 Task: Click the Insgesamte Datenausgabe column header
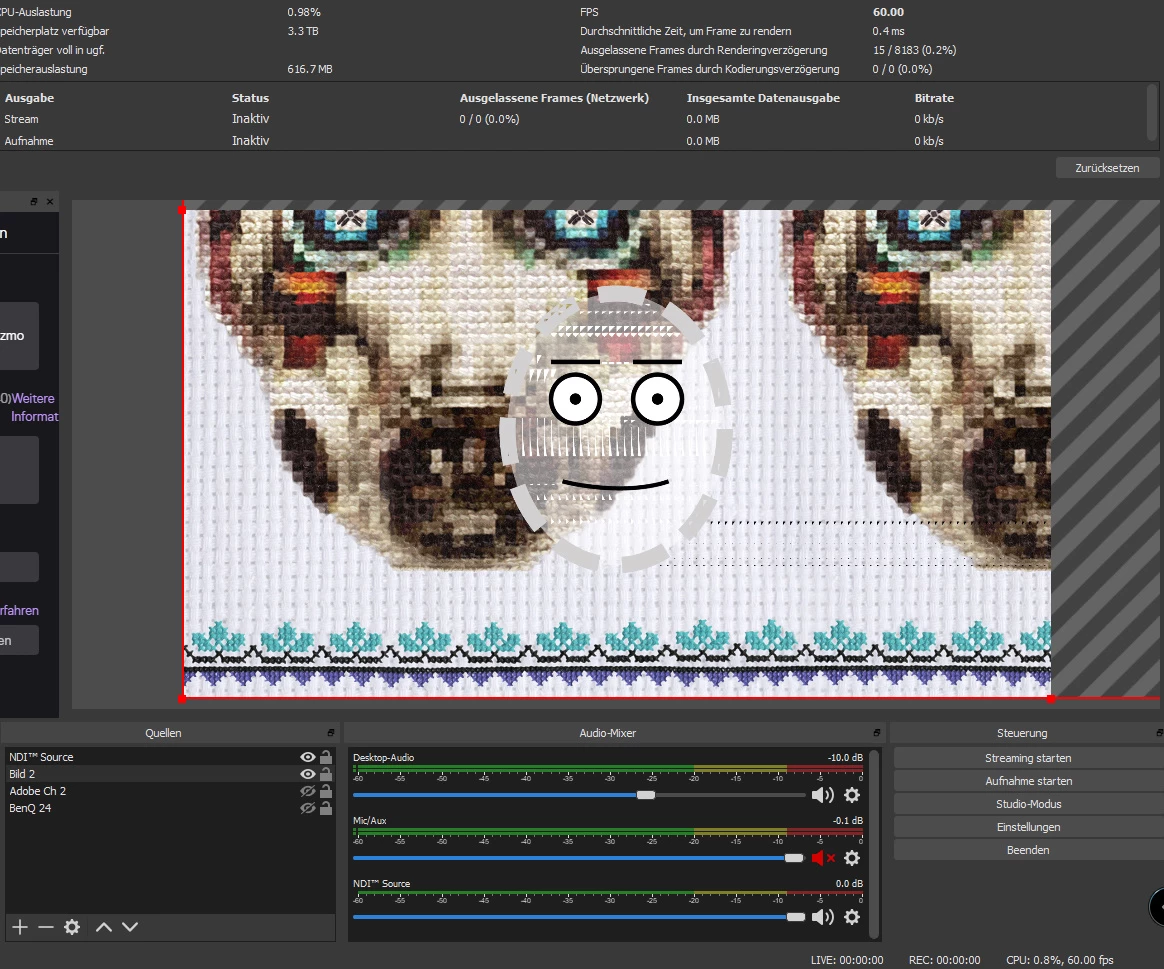pos(763,98)
